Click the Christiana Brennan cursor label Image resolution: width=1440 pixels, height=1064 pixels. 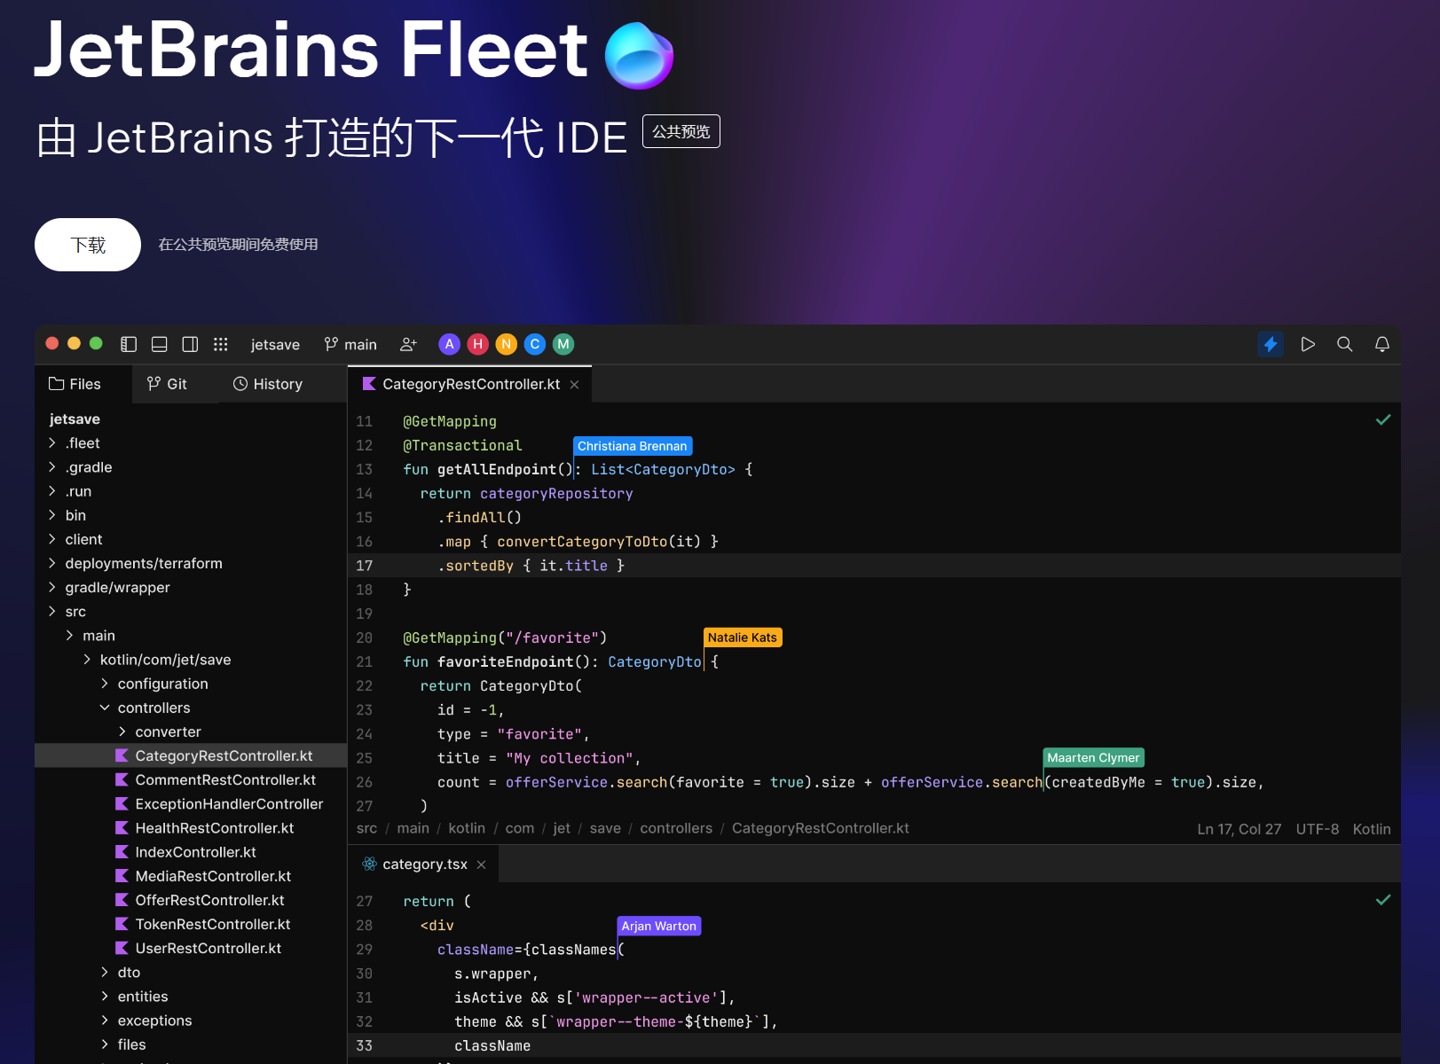pyautogui.click(x=632, y=446)
